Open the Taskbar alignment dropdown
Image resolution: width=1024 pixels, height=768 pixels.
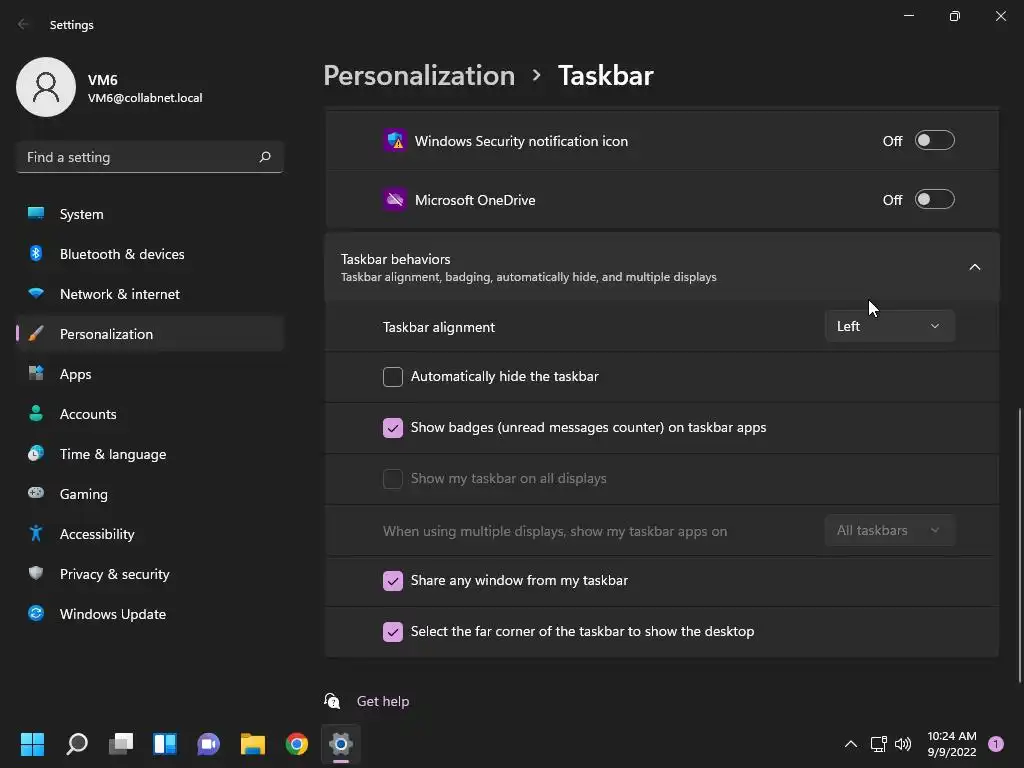(x=889, y=326)
